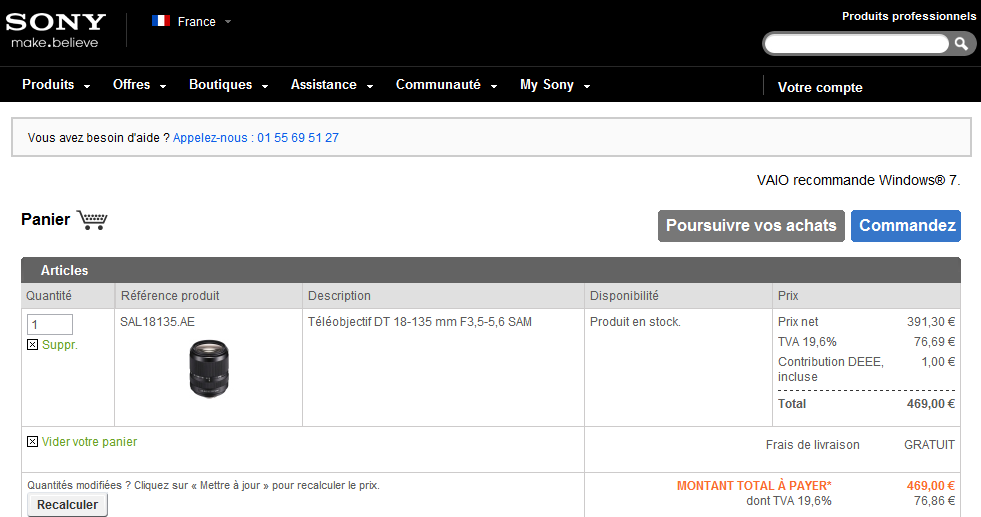The height and width of the screenshot is (517, 981).
Task: Click Frais de livraison GRATUIT value
Action: [929, 445]
